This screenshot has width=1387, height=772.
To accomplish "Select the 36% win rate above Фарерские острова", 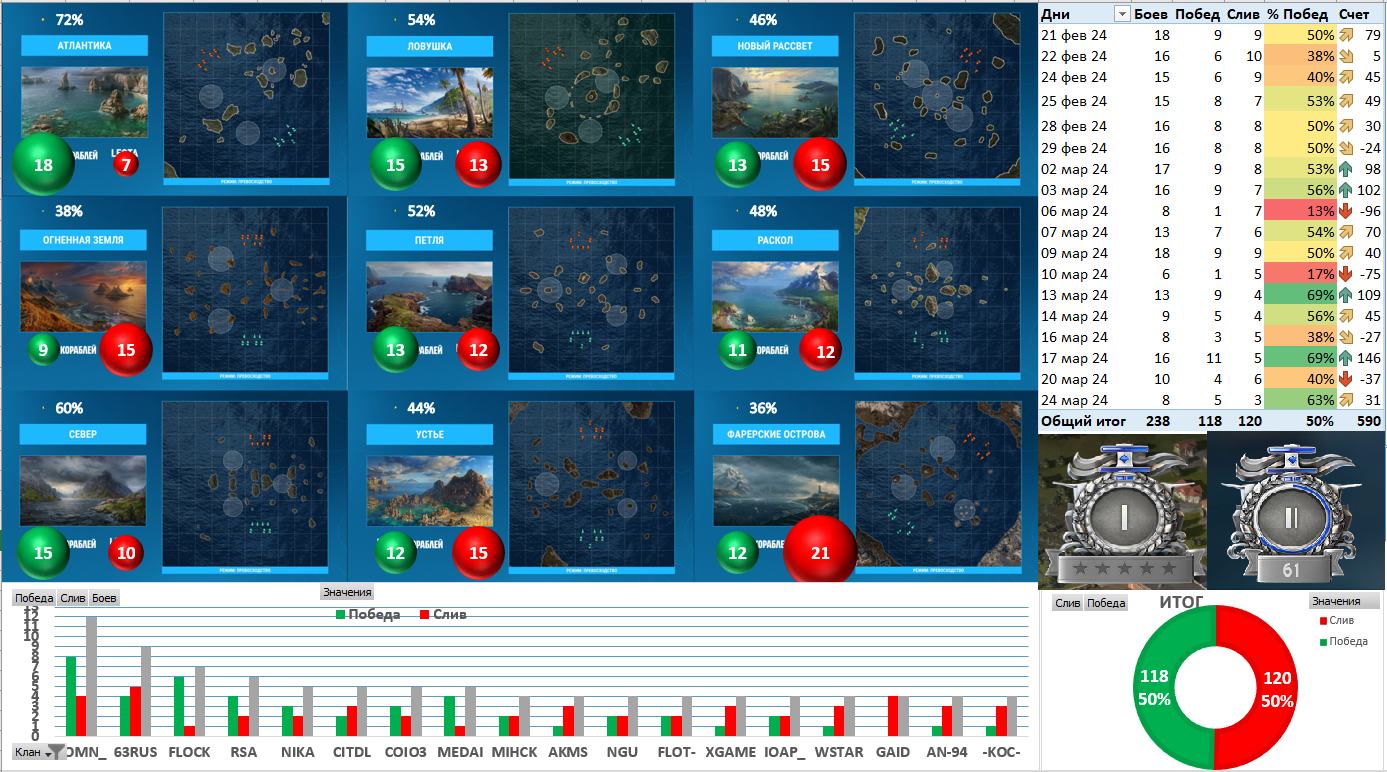I will point(763,408).
